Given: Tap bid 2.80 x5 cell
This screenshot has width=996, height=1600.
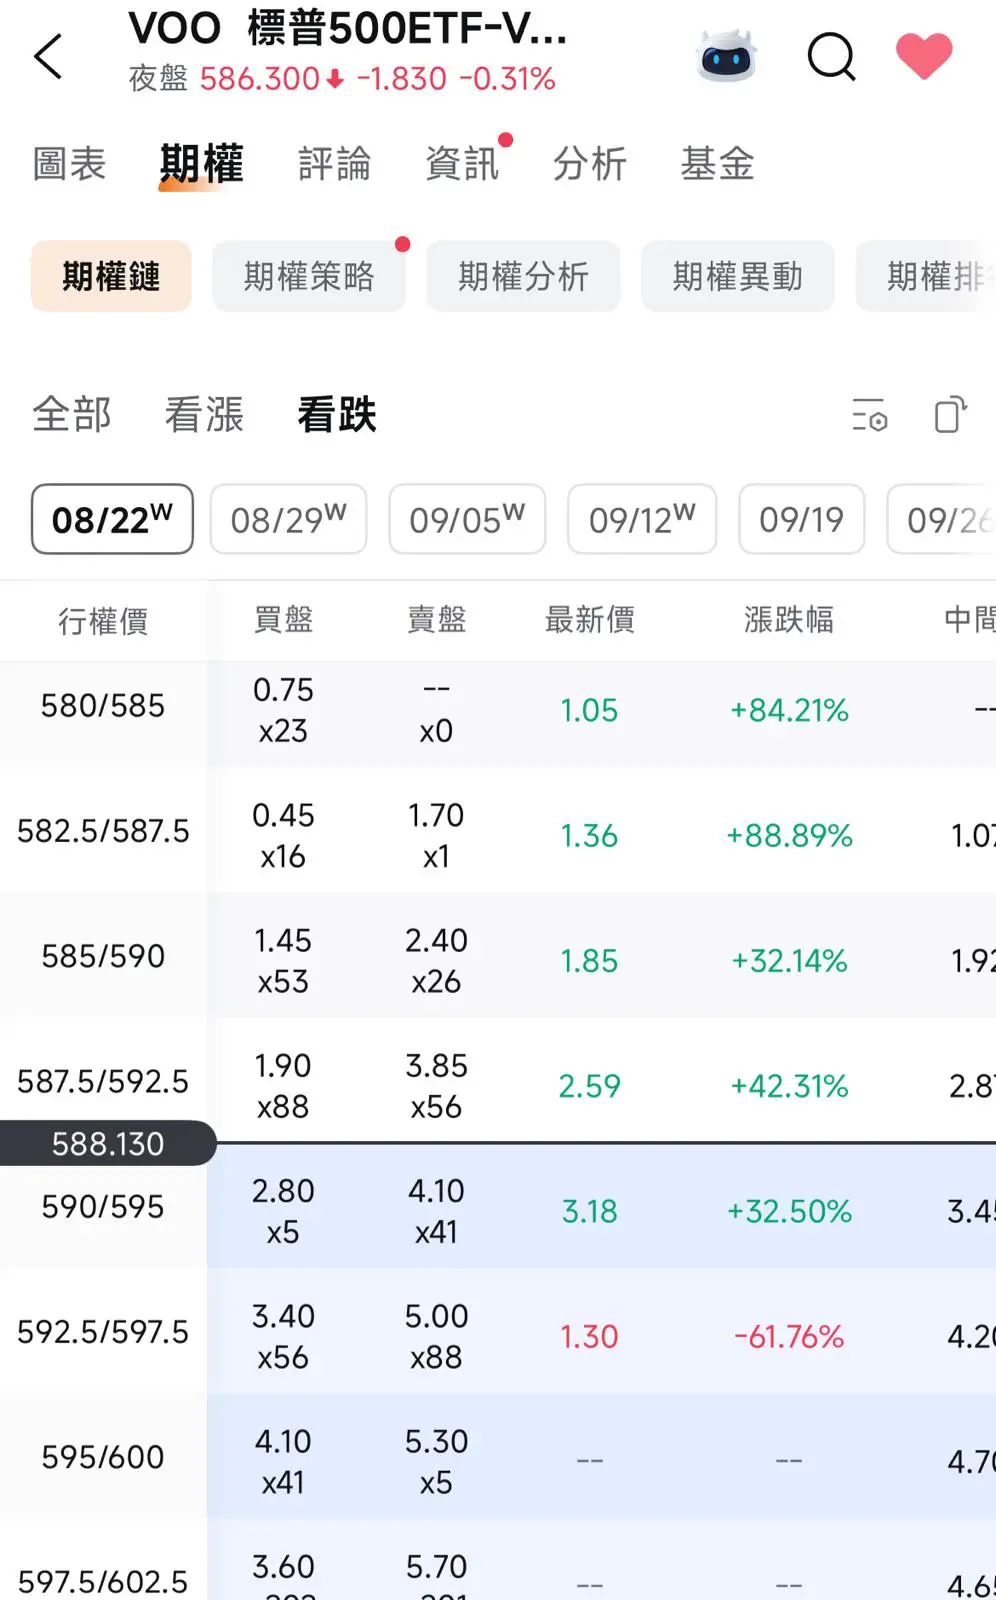Looking at the screenshot, I should coord(283,1211).
